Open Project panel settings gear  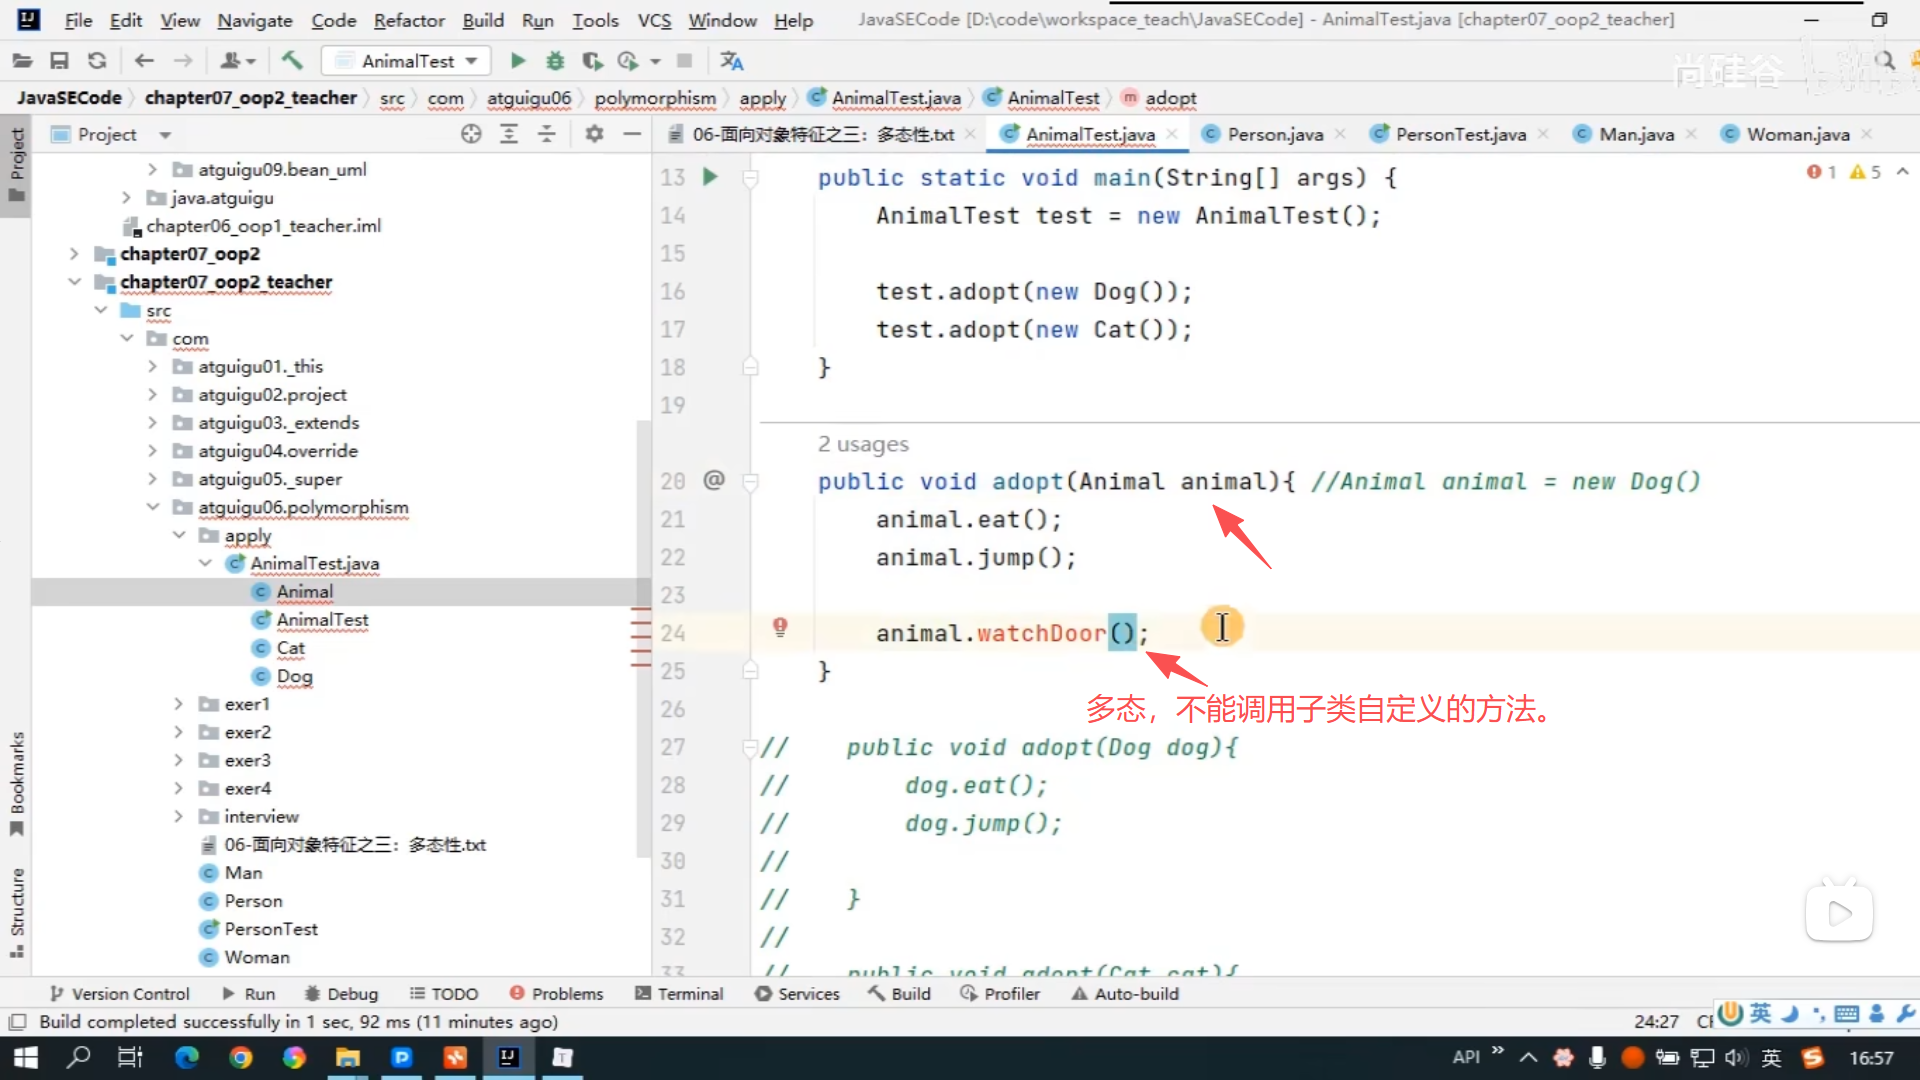[x=594, y=134]
